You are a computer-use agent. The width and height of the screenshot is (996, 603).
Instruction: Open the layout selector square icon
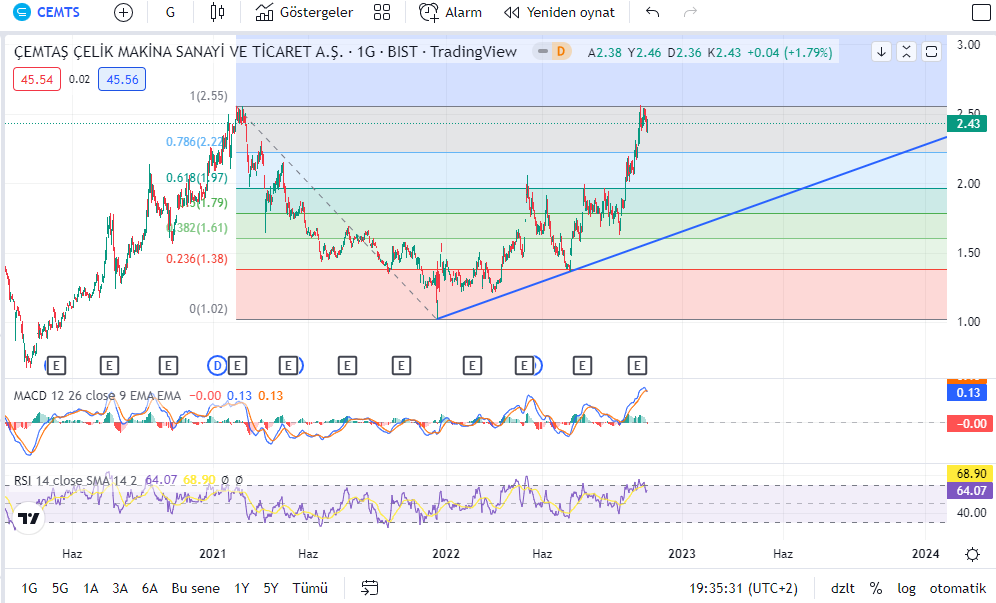981,12
